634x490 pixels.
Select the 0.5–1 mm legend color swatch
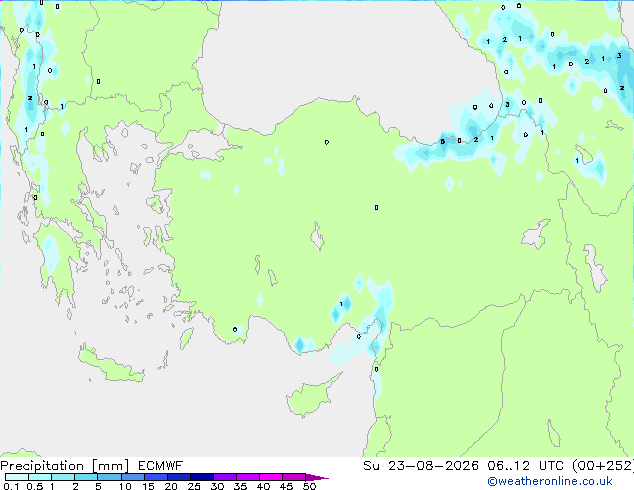pos(40,477)
